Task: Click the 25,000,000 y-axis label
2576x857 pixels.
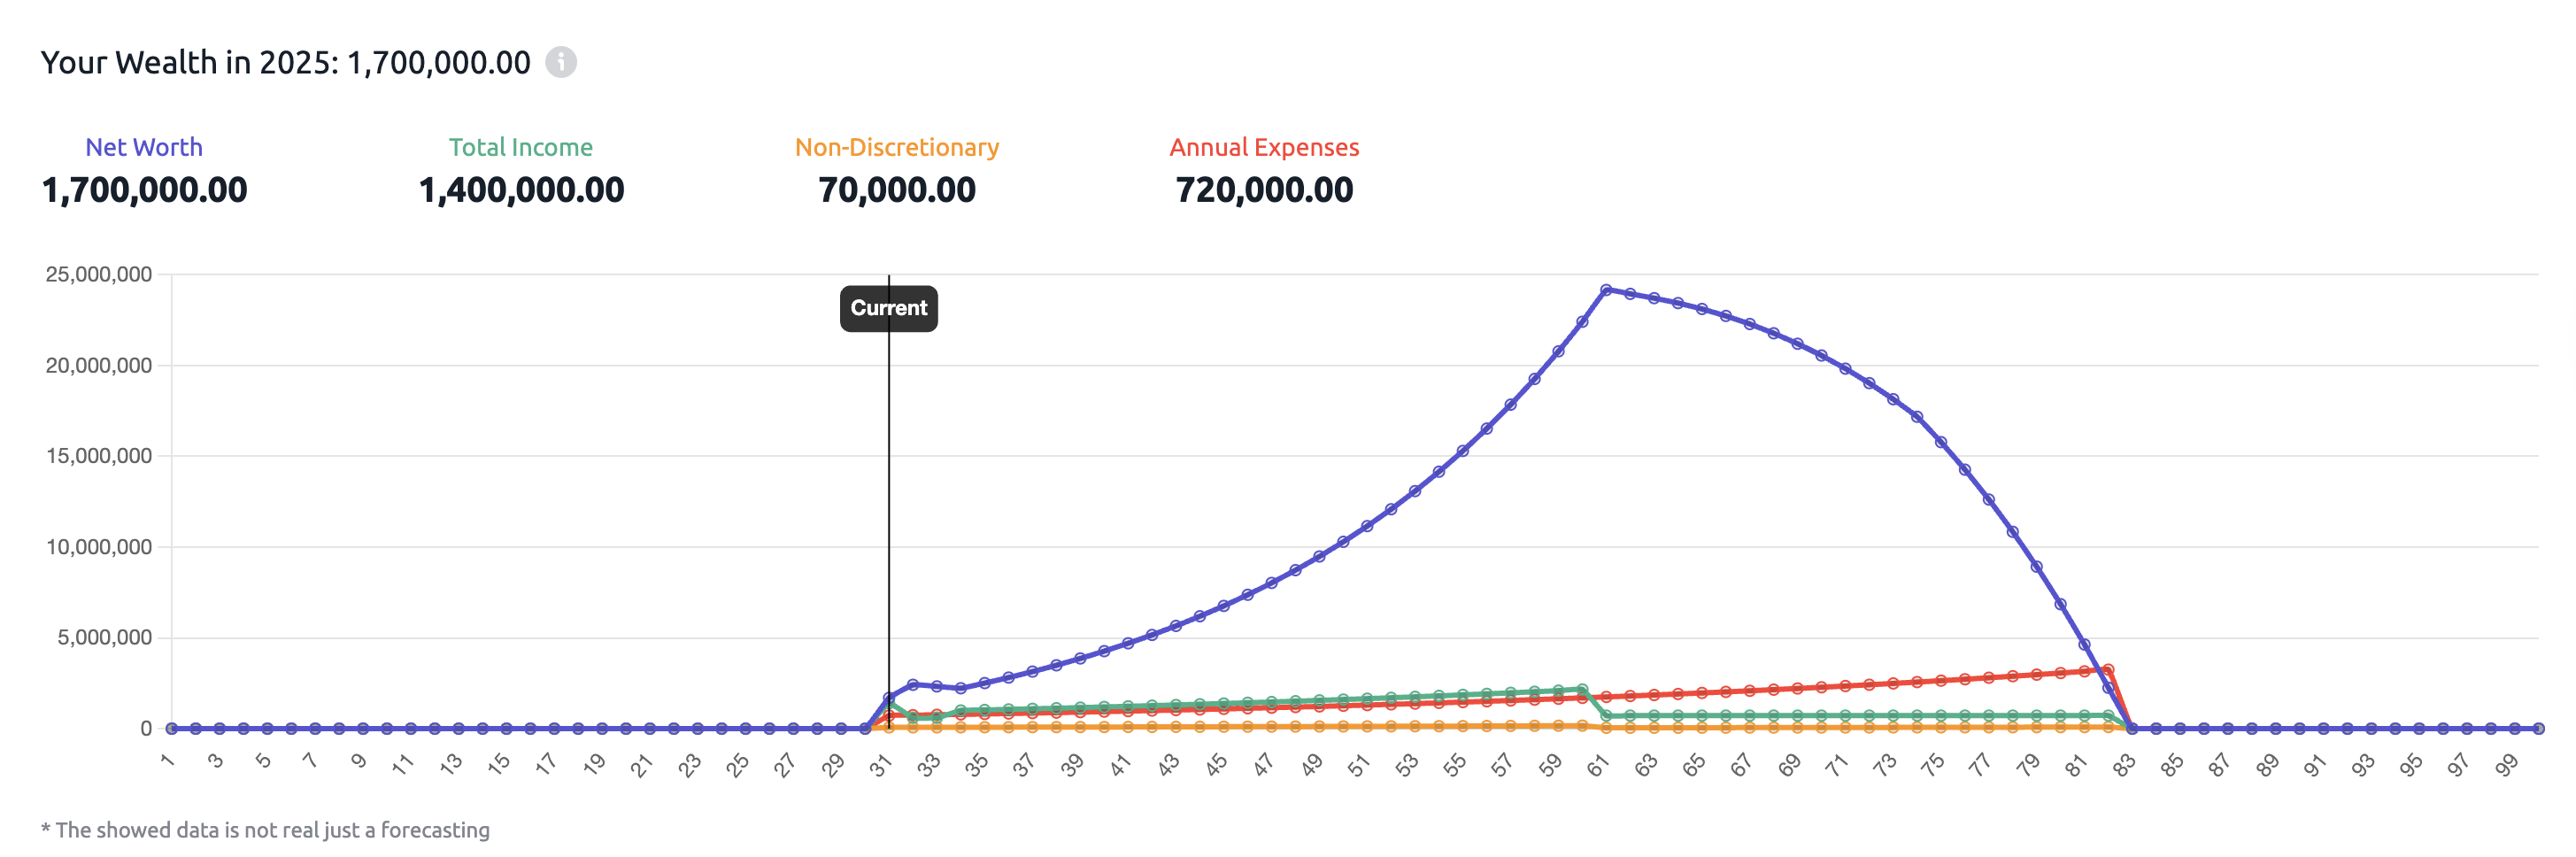Action: [99, 274]
